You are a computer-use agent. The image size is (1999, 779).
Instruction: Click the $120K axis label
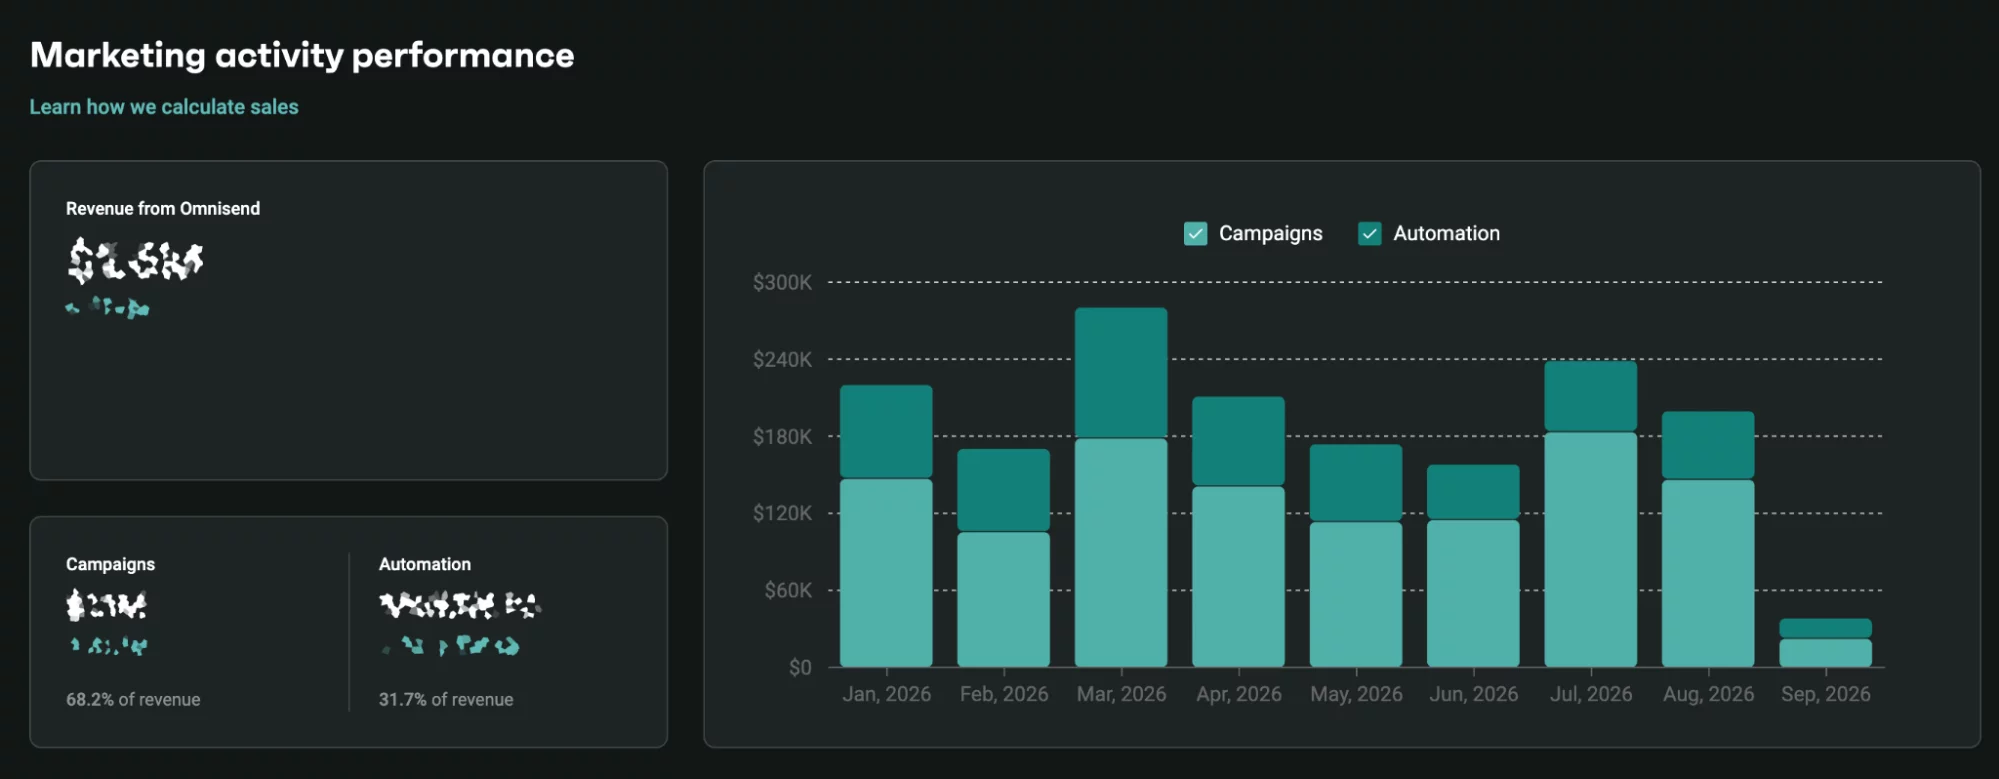782,514
